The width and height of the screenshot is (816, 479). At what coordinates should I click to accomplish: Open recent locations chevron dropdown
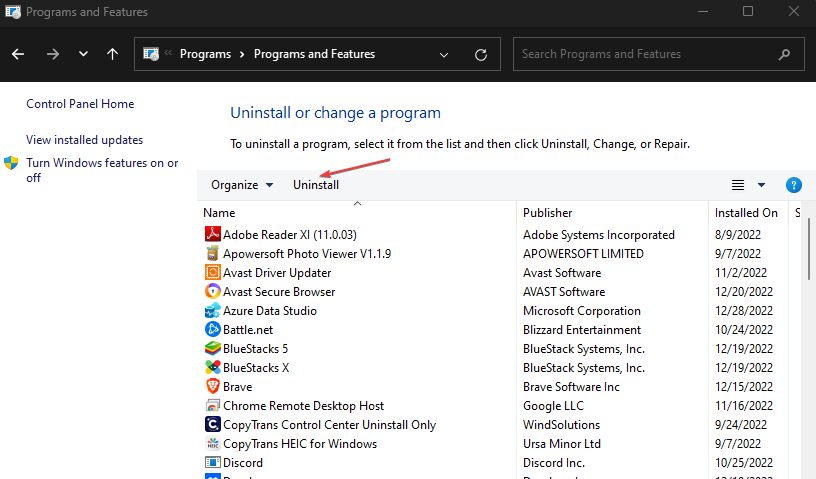click(83, 54)
